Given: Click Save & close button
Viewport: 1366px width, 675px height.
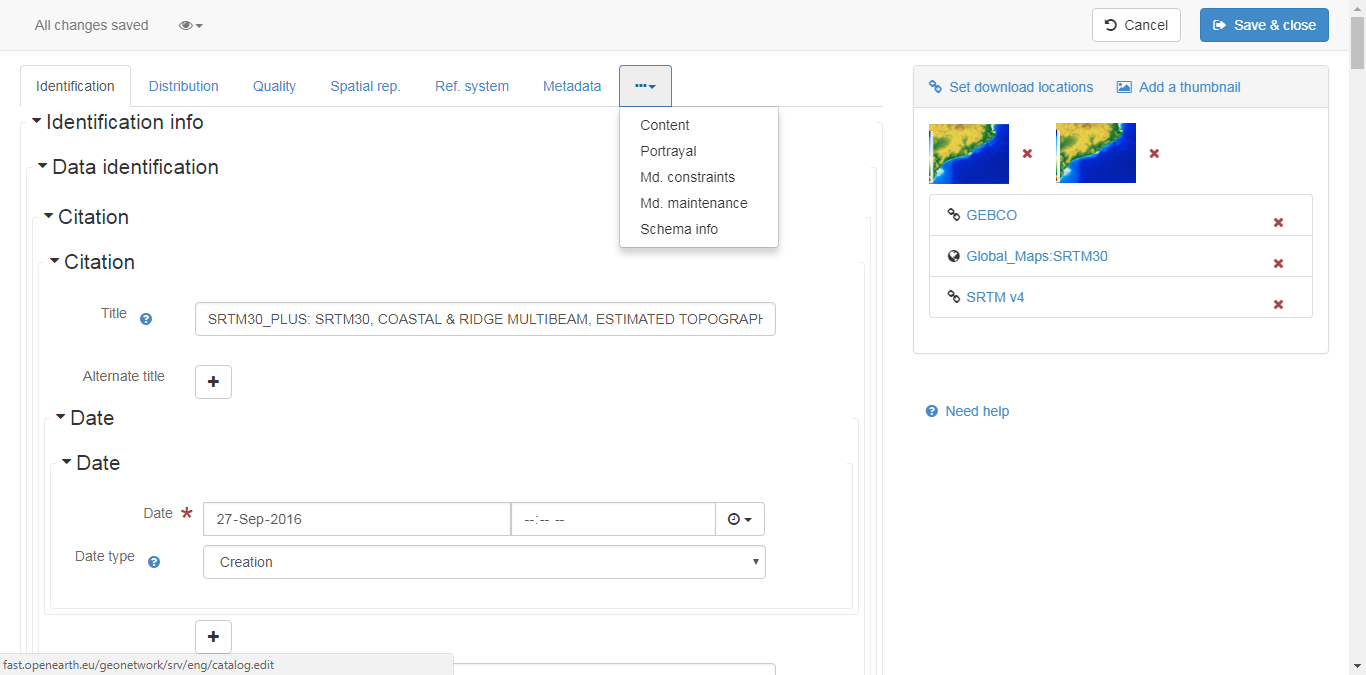Looking at the screenshot, I should pyautogui.click(x=1264, y=25).
